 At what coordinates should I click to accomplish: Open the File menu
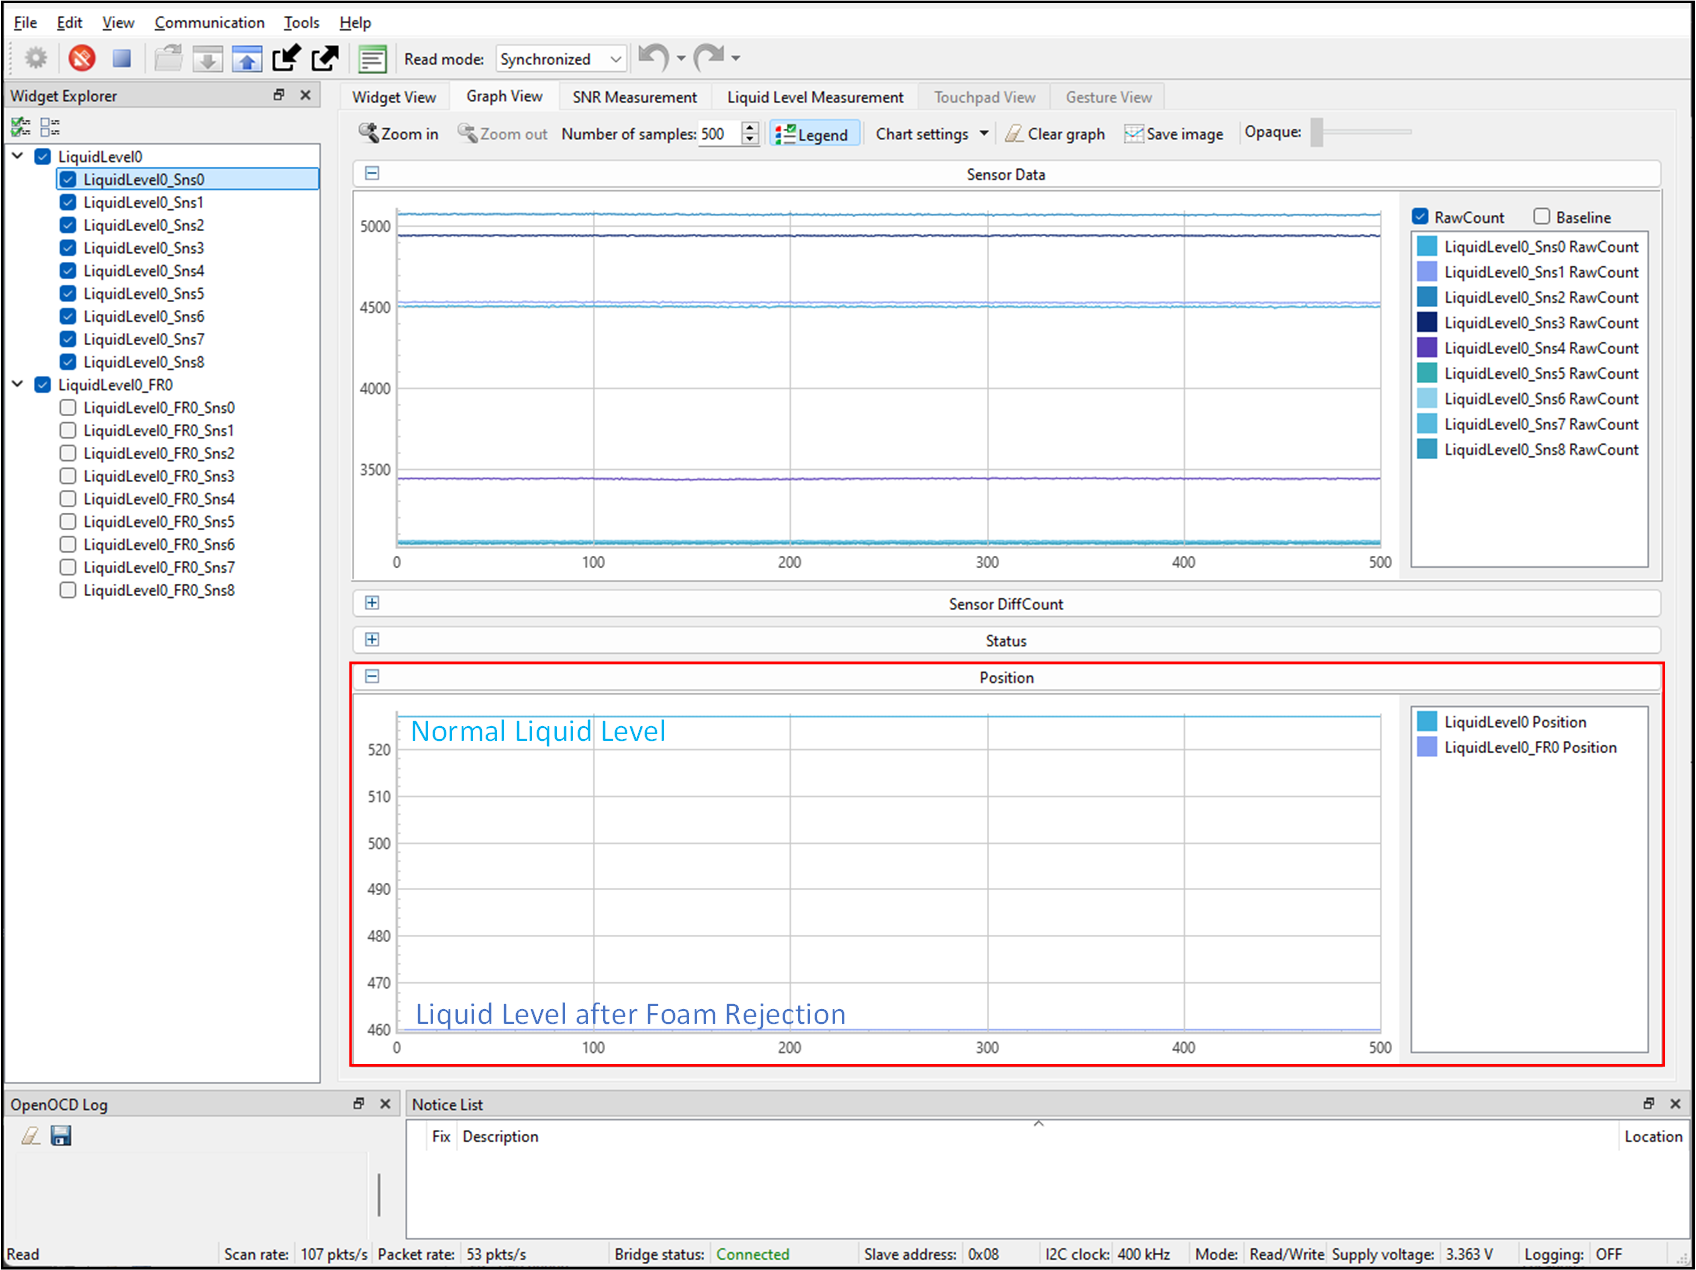click(x=25, y=22)
